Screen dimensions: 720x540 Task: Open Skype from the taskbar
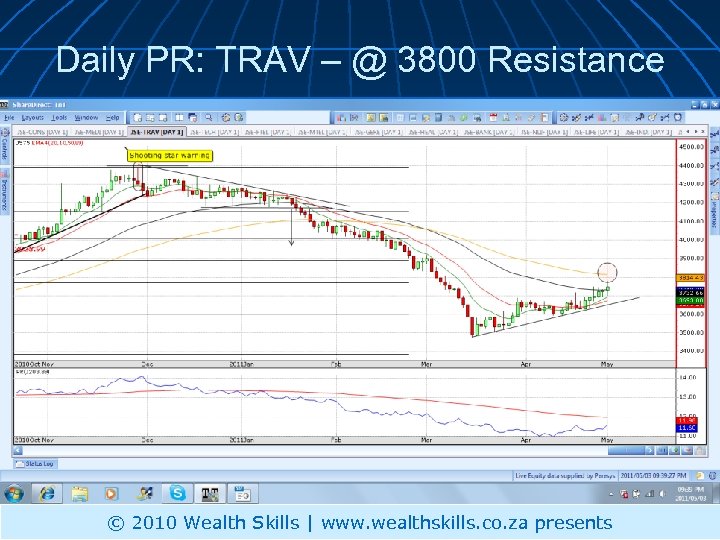(x=178, y=494)
